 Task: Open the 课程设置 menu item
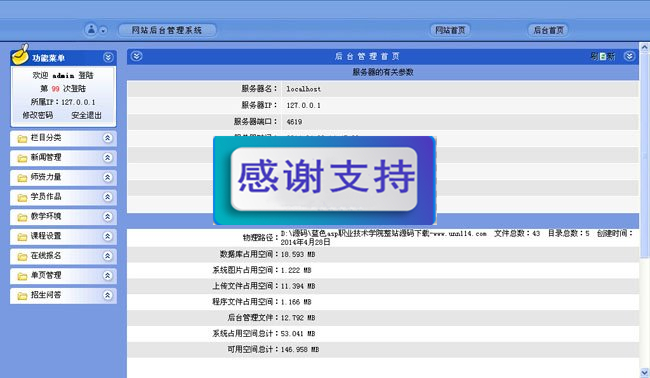(x=46, y=236)
